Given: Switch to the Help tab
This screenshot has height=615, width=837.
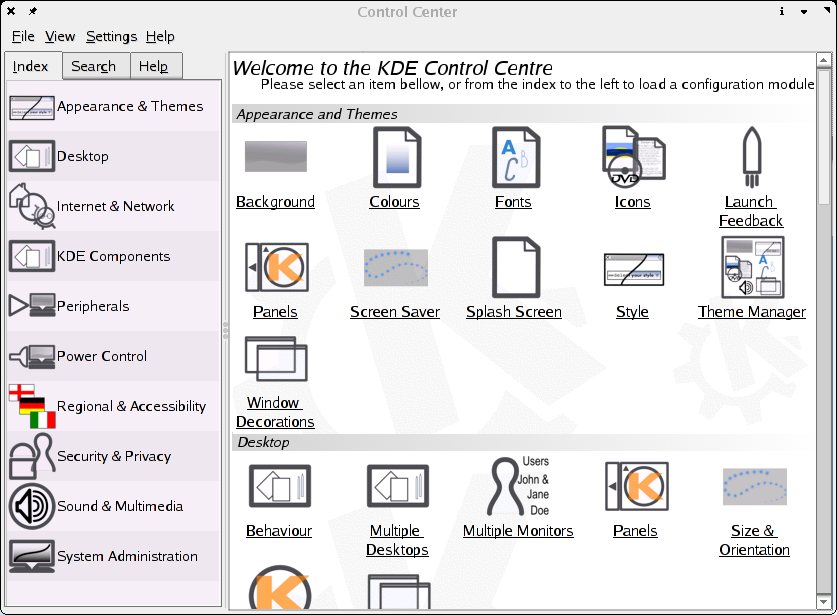Looking at the screenshot, I should pyautogui.click(x=156, y=66).
